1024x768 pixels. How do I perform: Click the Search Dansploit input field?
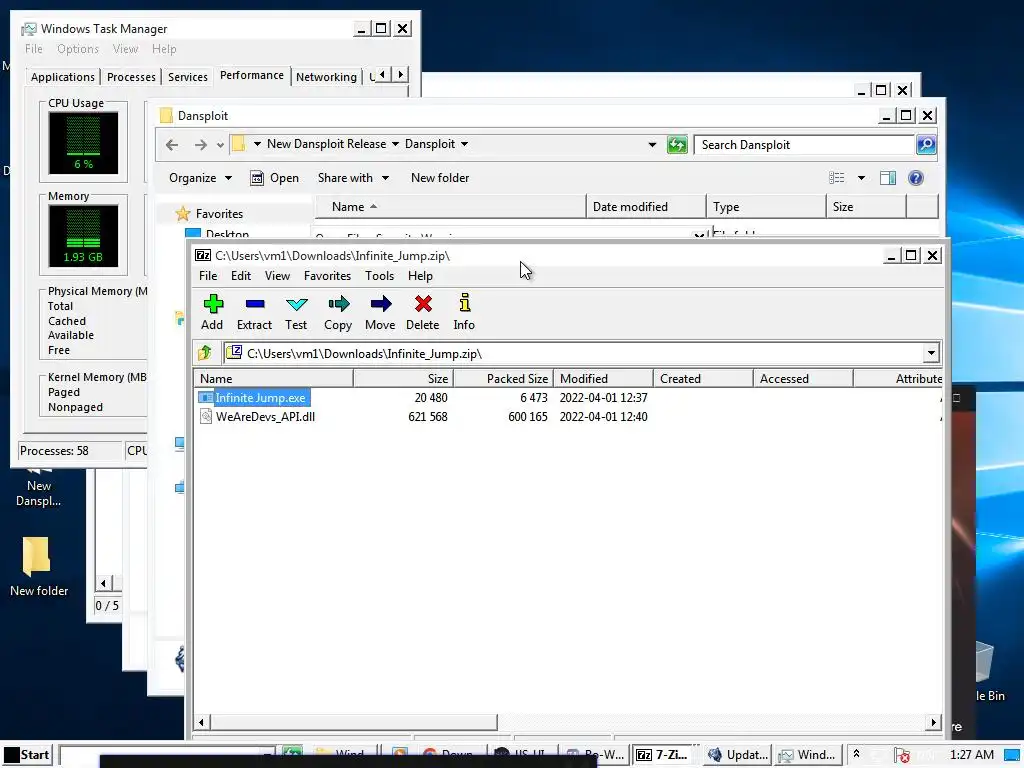(x=805, y=144)
